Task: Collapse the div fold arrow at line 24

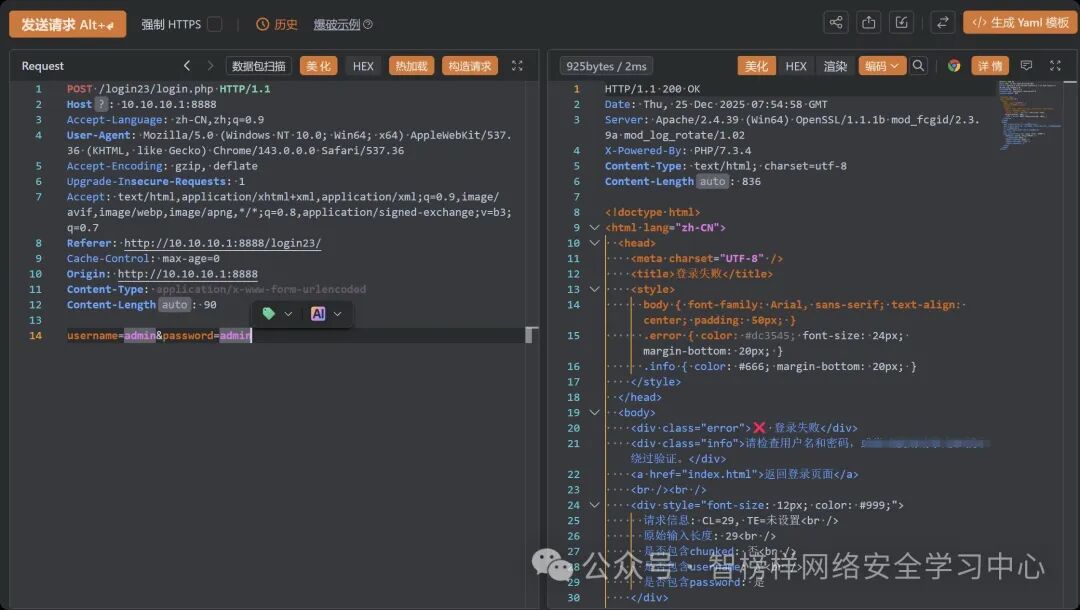Action: 594,505
